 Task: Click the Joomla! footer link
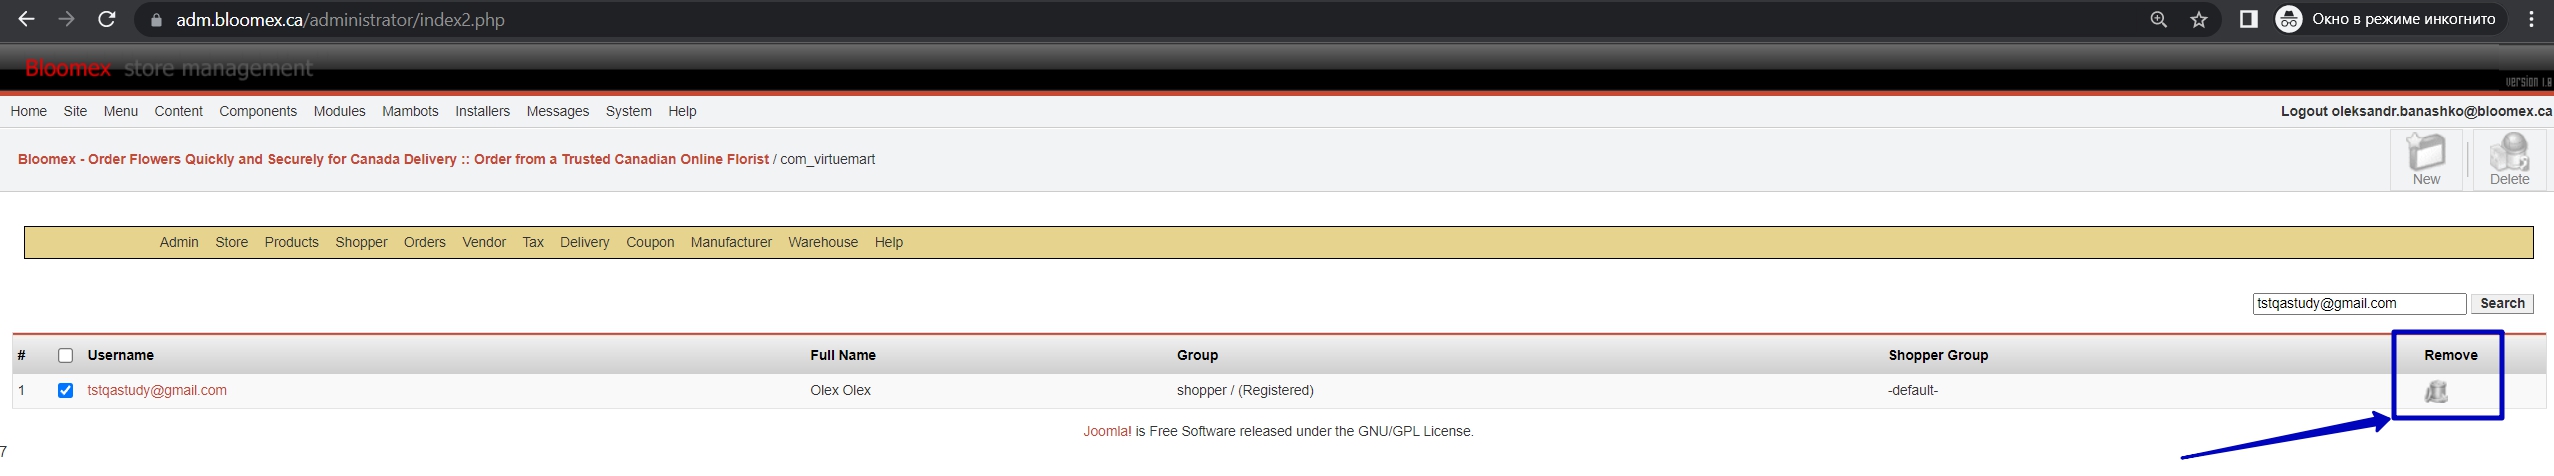coord(1107,431)
